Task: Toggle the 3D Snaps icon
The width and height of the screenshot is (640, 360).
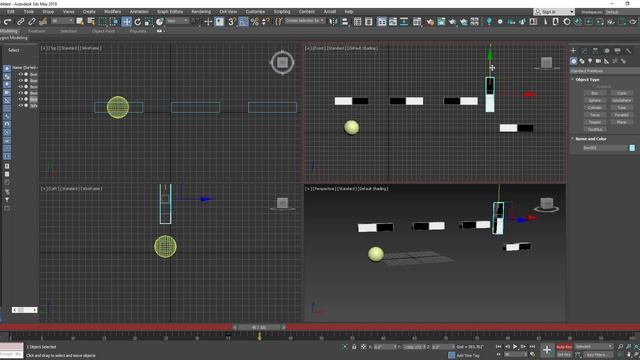Action: [x=232, y=22]
